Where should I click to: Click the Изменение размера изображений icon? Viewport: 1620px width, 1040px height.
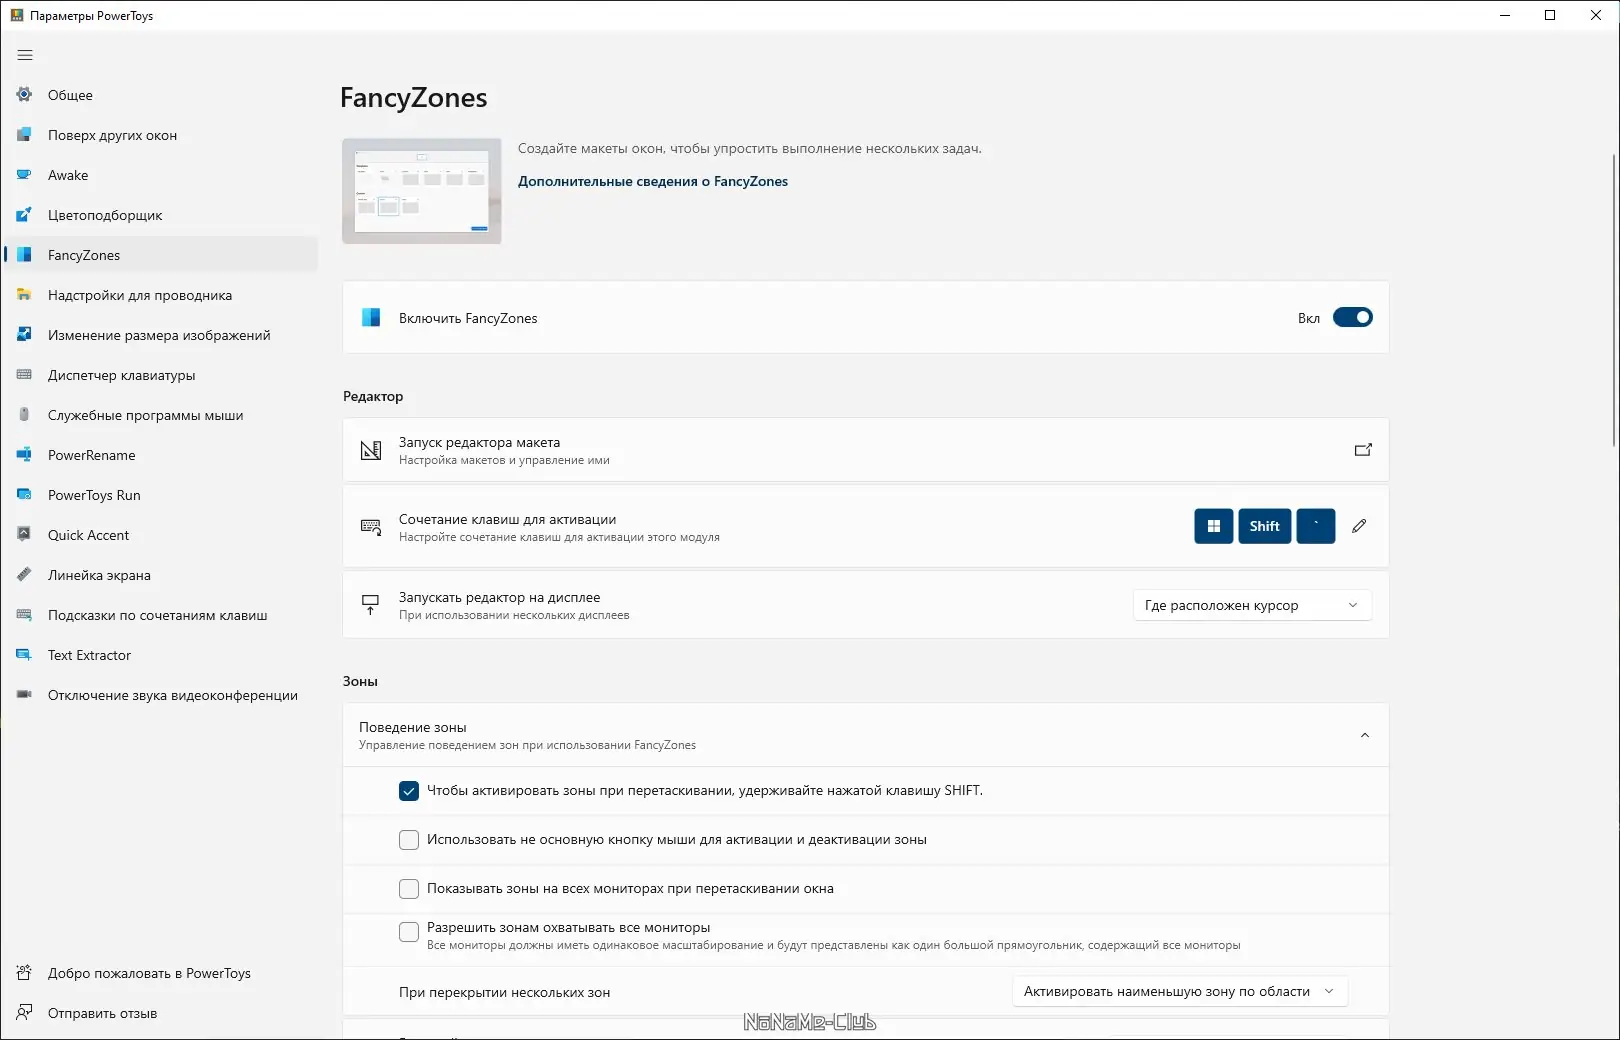tap(24, 335)
